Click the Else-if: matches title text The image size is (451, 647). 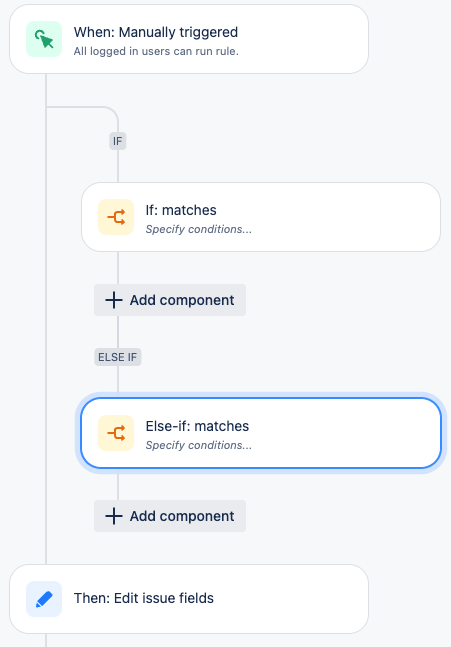tap(197, 426)
